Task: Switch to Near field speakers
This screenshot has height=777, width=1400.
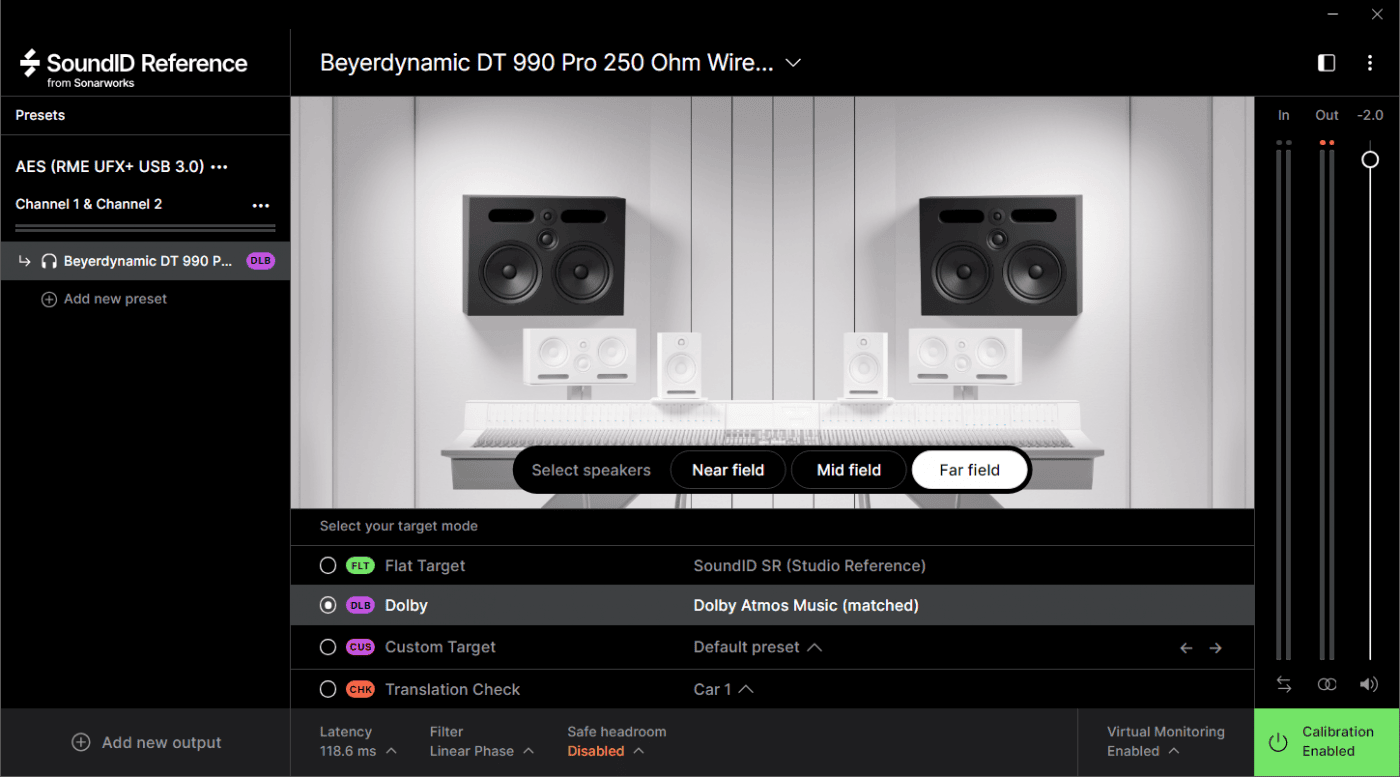Action: [x=728, y=470]
